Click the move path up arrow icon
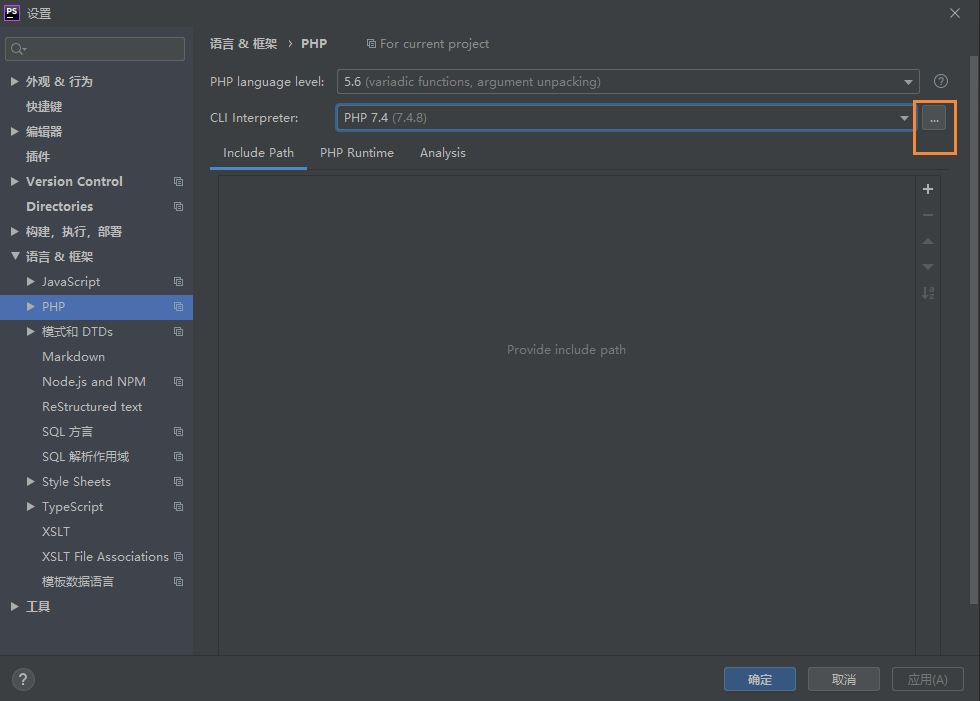 tap(928, 241)
